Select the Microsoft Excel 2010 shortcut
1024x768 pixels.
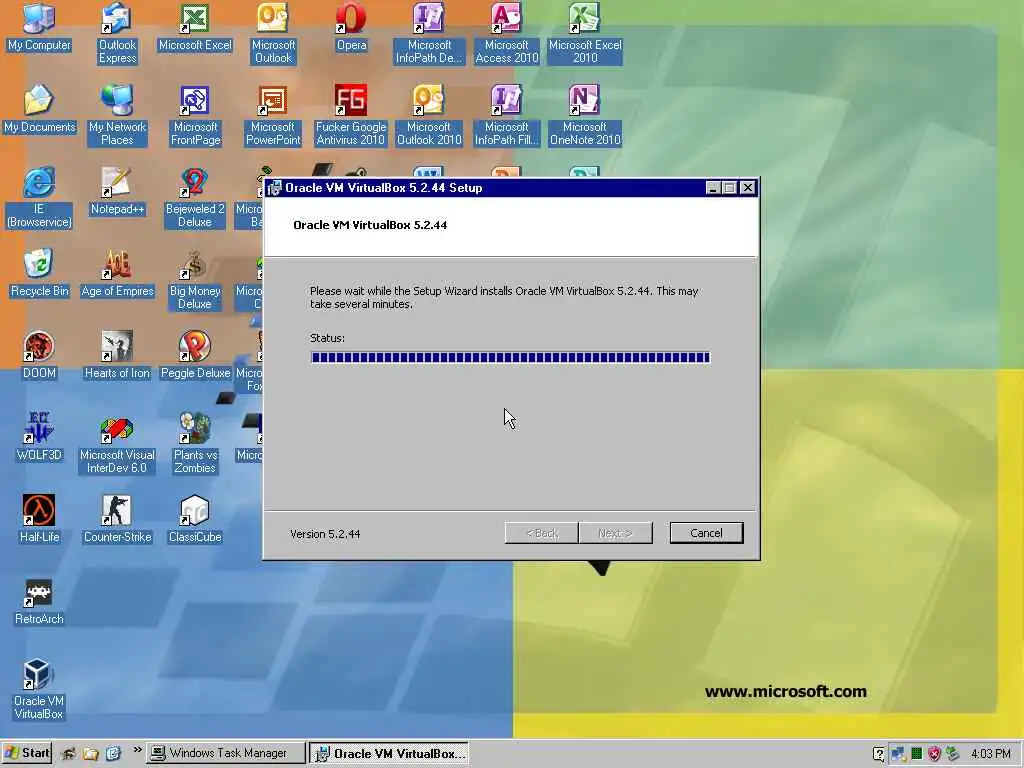click(x=585, y=33)
